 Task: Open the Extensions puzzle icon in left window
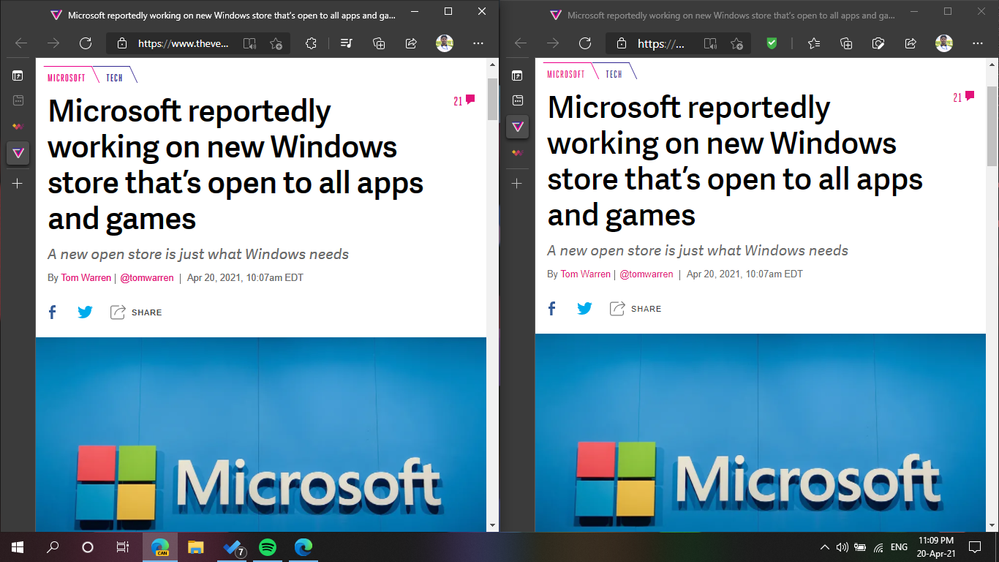311,43
